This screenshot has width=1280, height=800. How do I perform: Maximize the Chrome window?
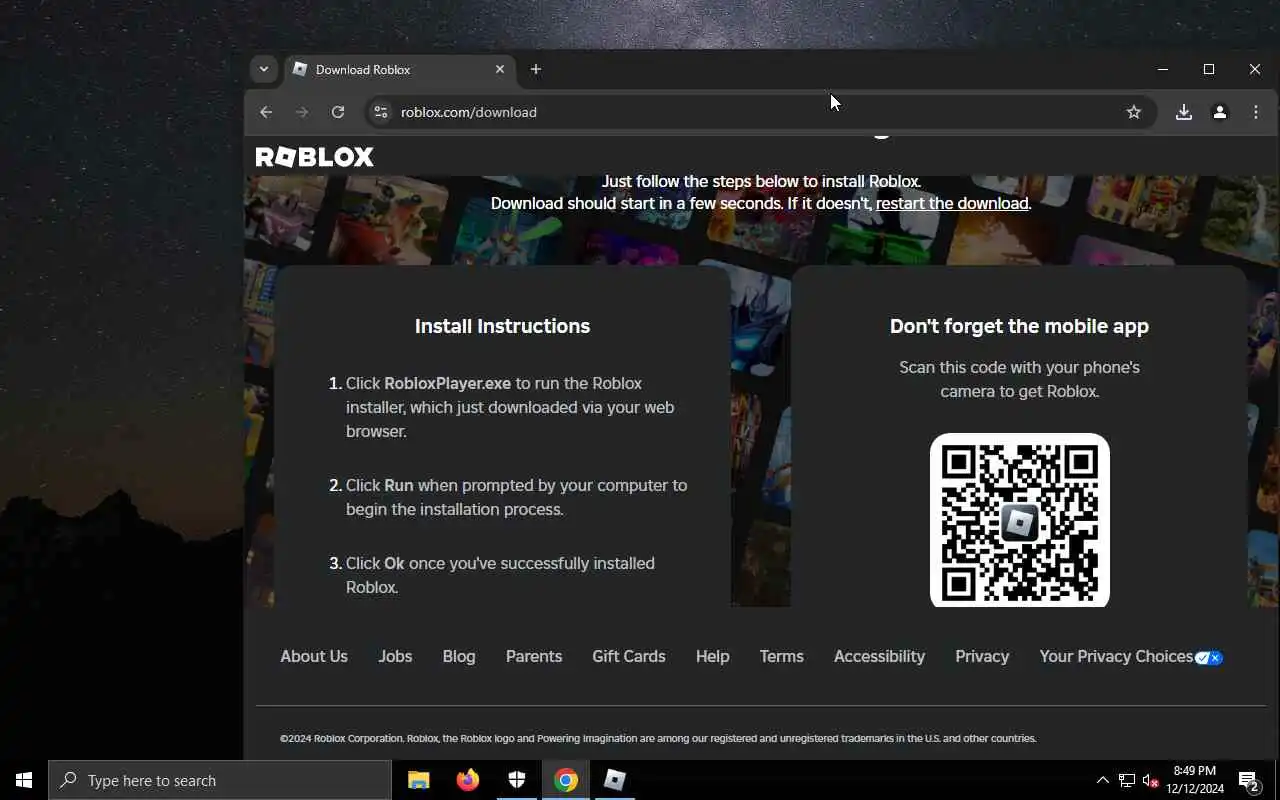[x=1209, y=69]
